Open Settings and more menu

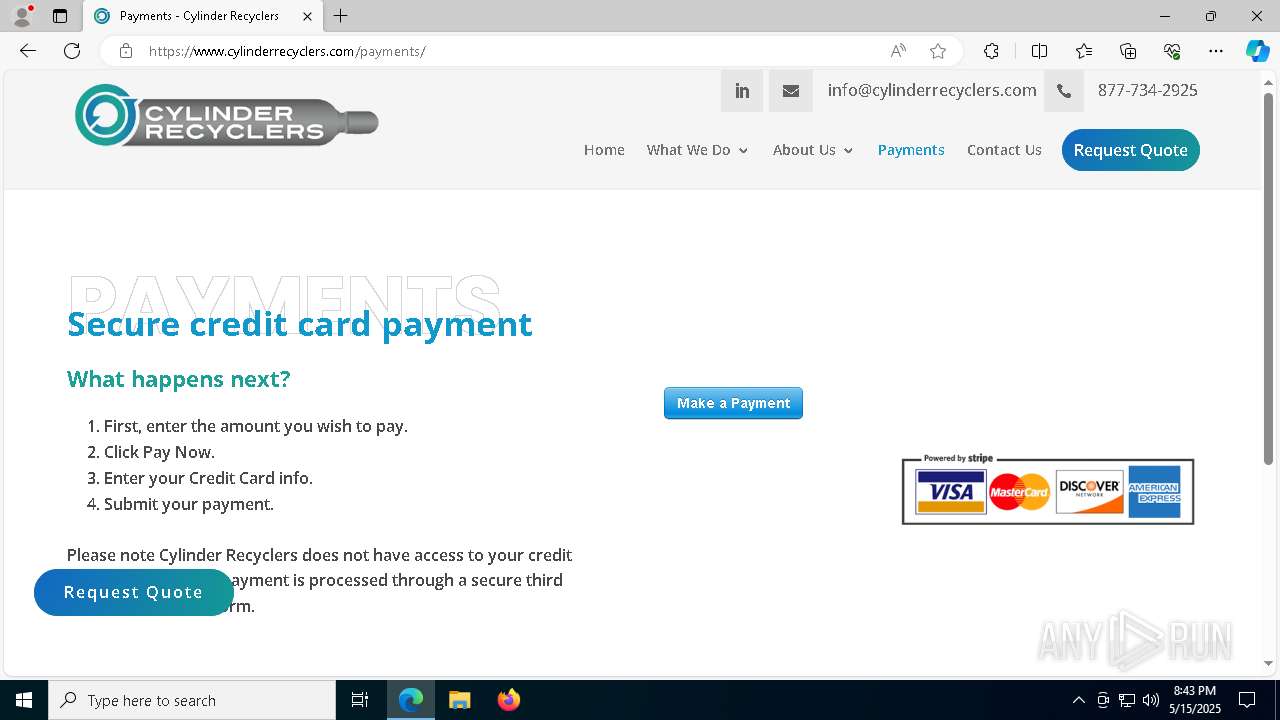click(1216, 51)
